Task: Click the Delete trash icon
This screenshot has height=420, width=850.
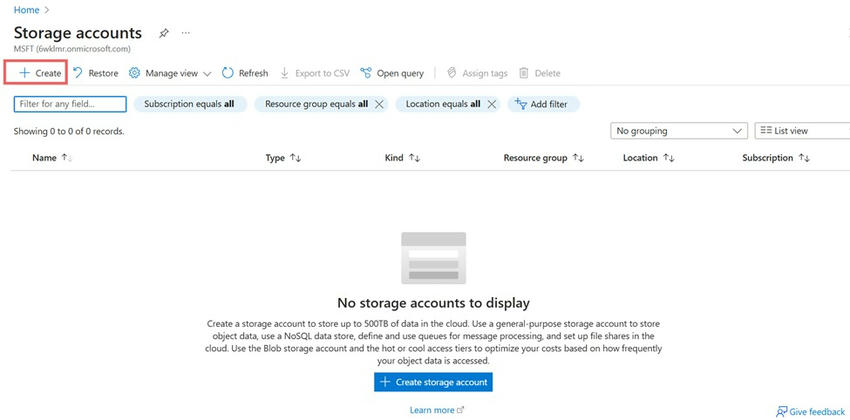Action: (524, 73)
